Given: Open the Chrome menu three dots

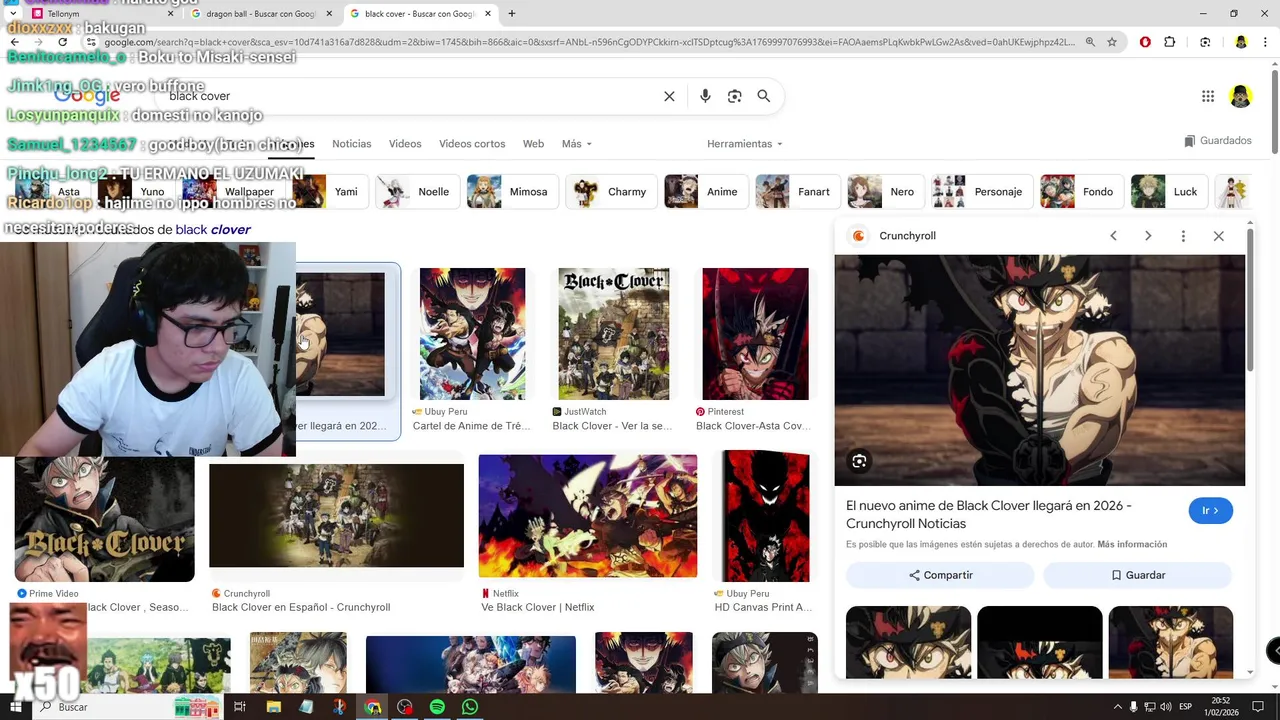Looking at the screenshot, I should (1265, 42).
